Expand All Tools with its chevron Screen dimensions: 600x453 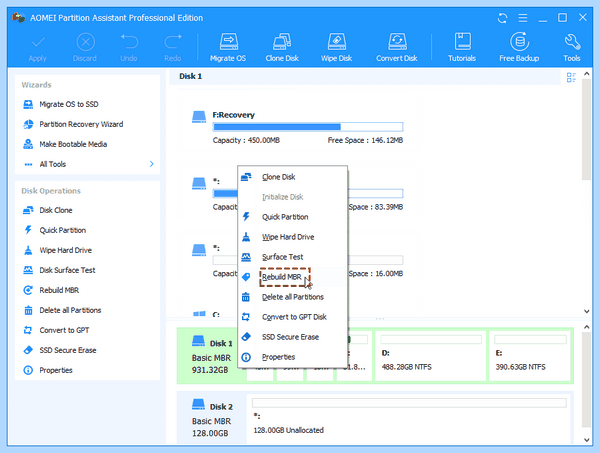(x=152, y=164)
